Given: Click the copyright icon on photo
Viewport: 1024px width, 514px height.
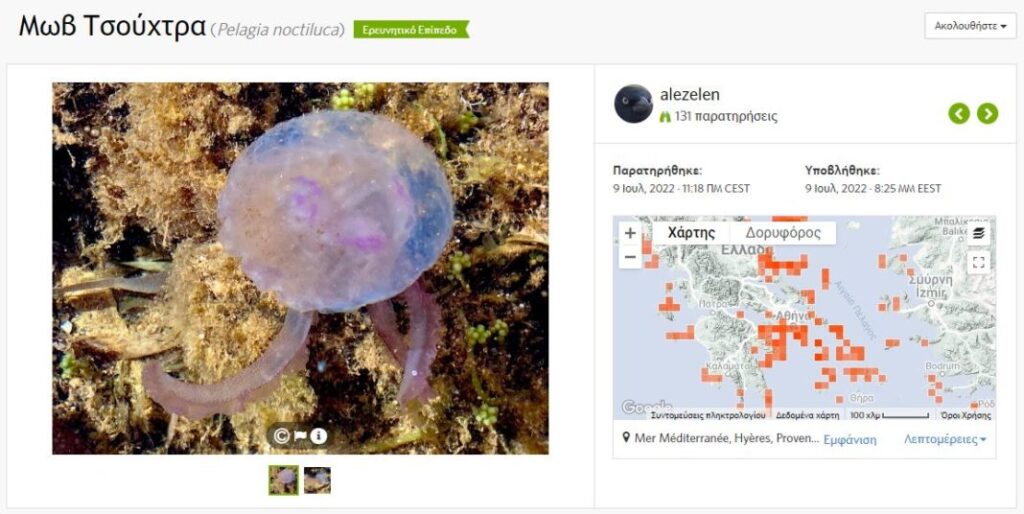Looking at the screenshot, I should point(281,436).
